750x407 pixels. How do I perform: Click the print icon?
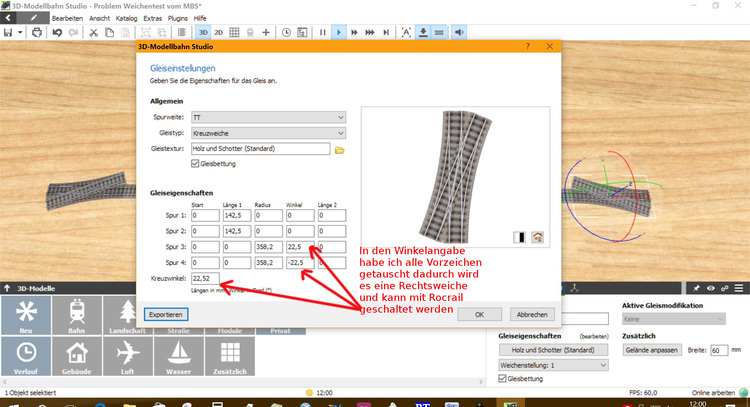[x=36, y=32]
